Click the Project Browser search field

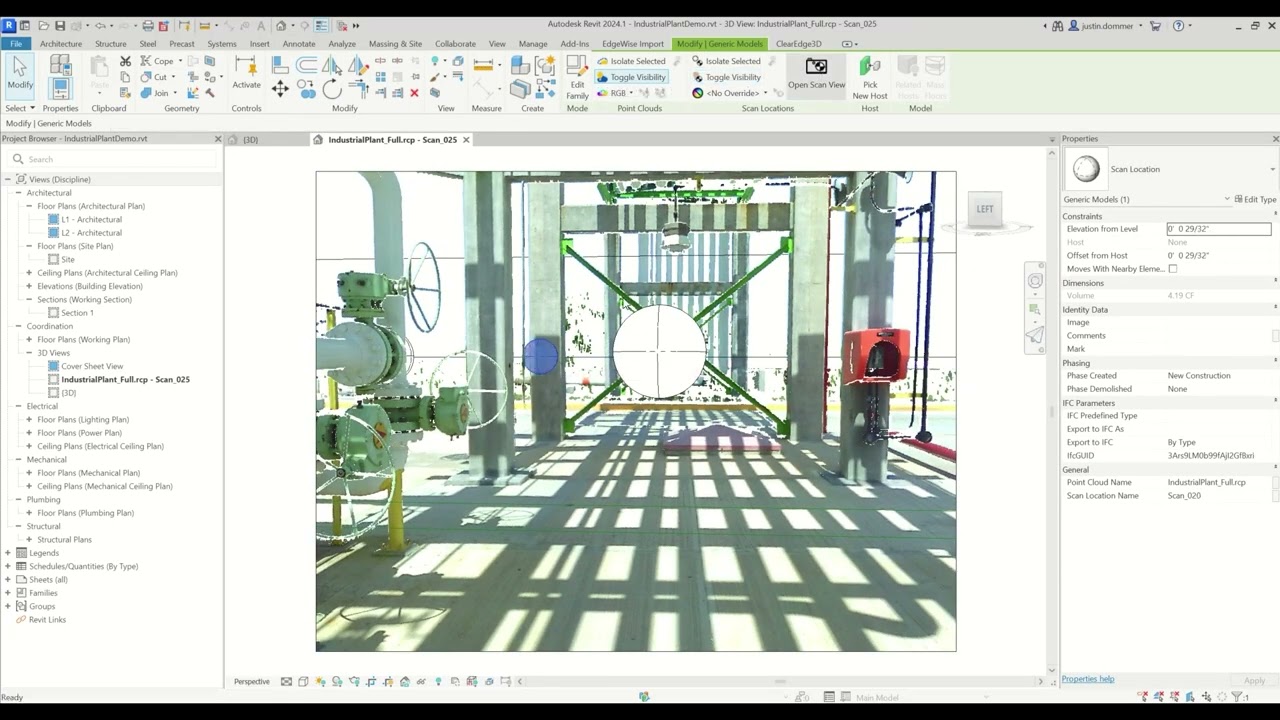pyautogui.click(x=110, y=159)
